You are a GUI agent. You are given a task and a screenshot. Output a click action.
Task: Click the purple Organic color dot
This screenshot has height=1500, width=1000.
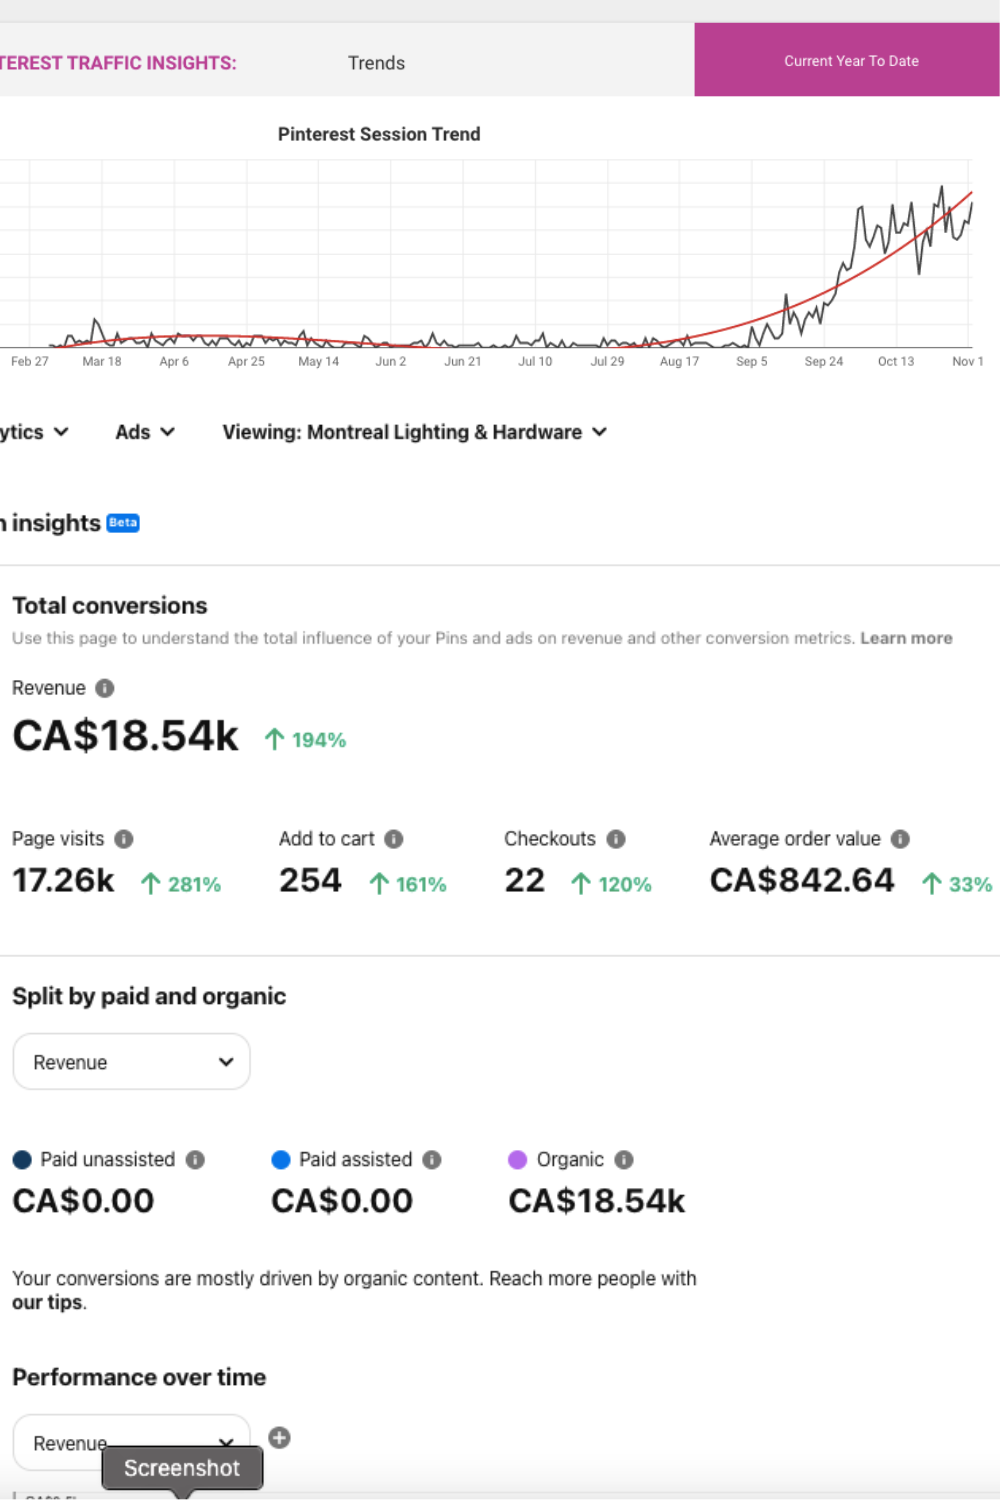tap(518, 1160)
